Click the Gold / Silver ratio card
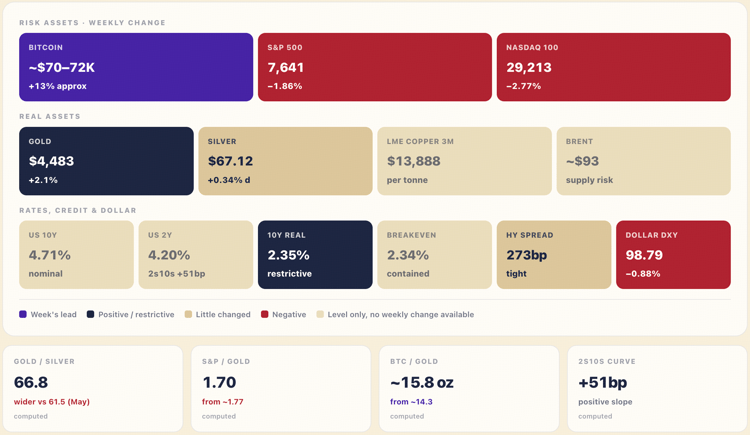This screenshot has height=435, width=750. point(93,389)
